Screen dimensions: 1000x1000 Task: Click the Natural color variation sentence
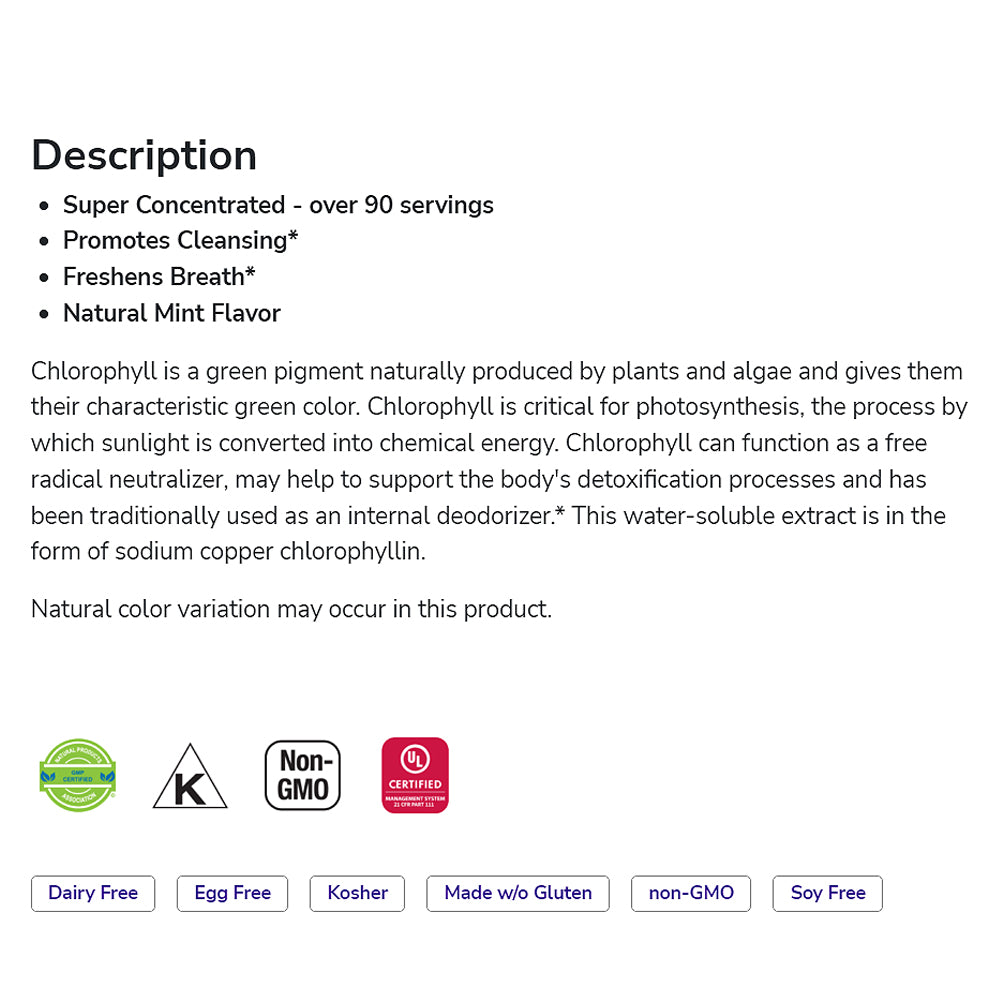point(291,609)
